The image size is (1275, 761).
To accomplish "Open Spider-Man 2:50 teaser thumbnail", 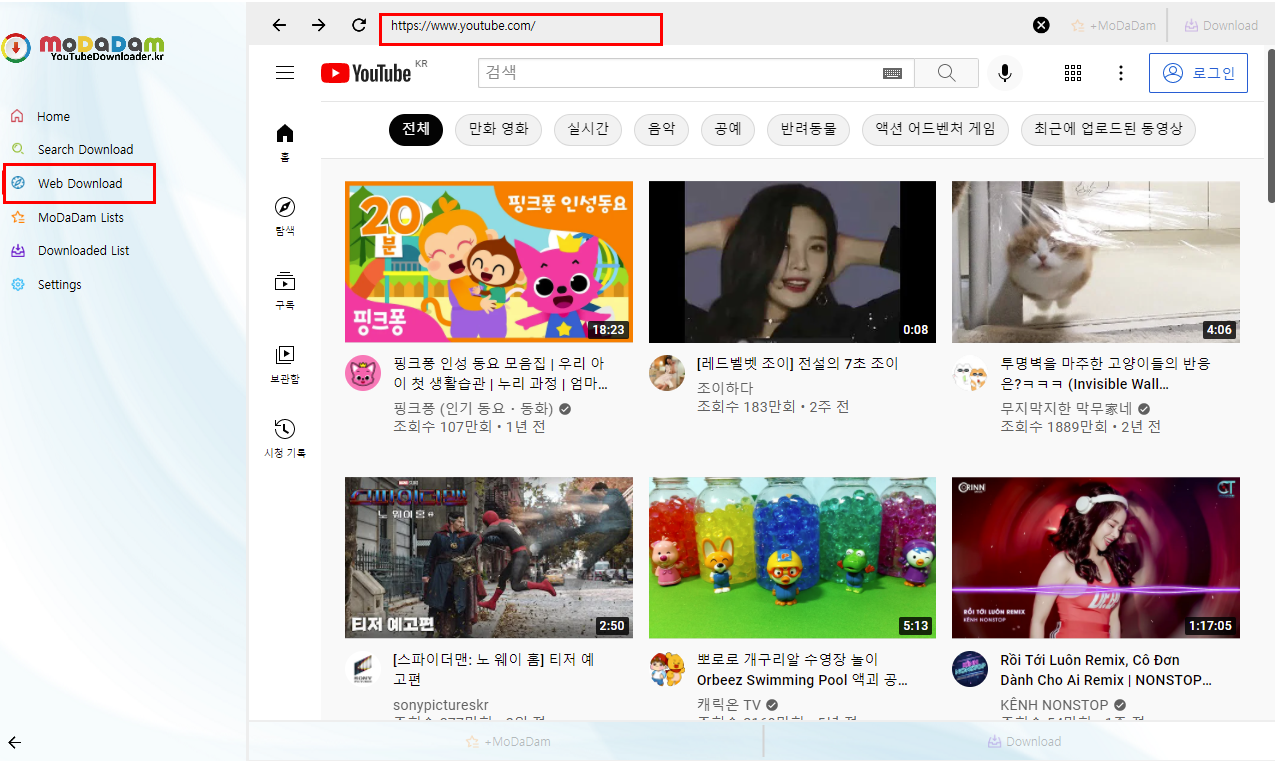I will [x=489, y=558].
